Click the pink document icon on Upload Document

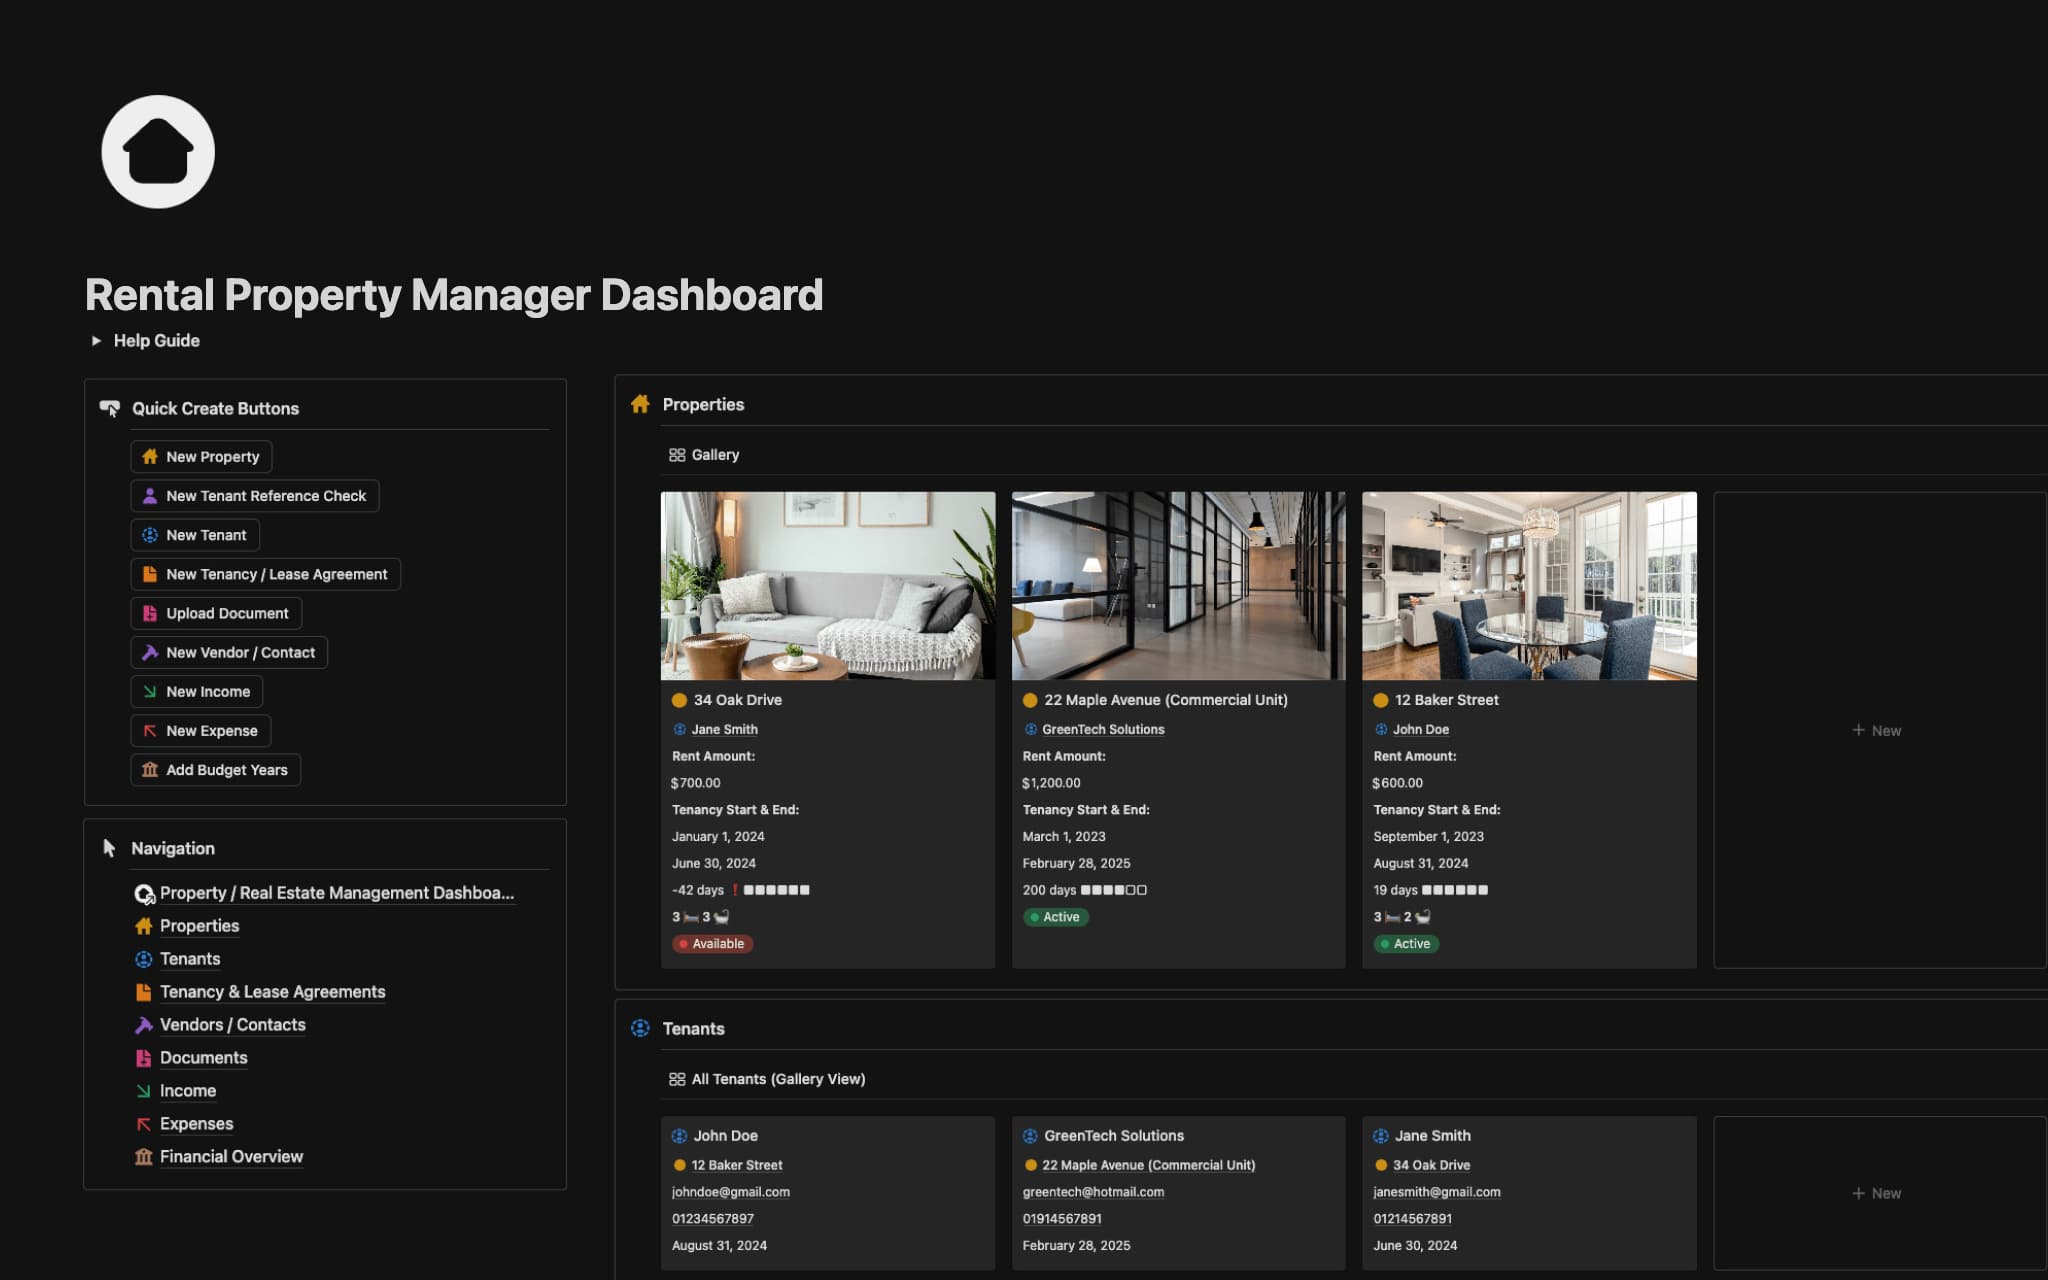150,613
